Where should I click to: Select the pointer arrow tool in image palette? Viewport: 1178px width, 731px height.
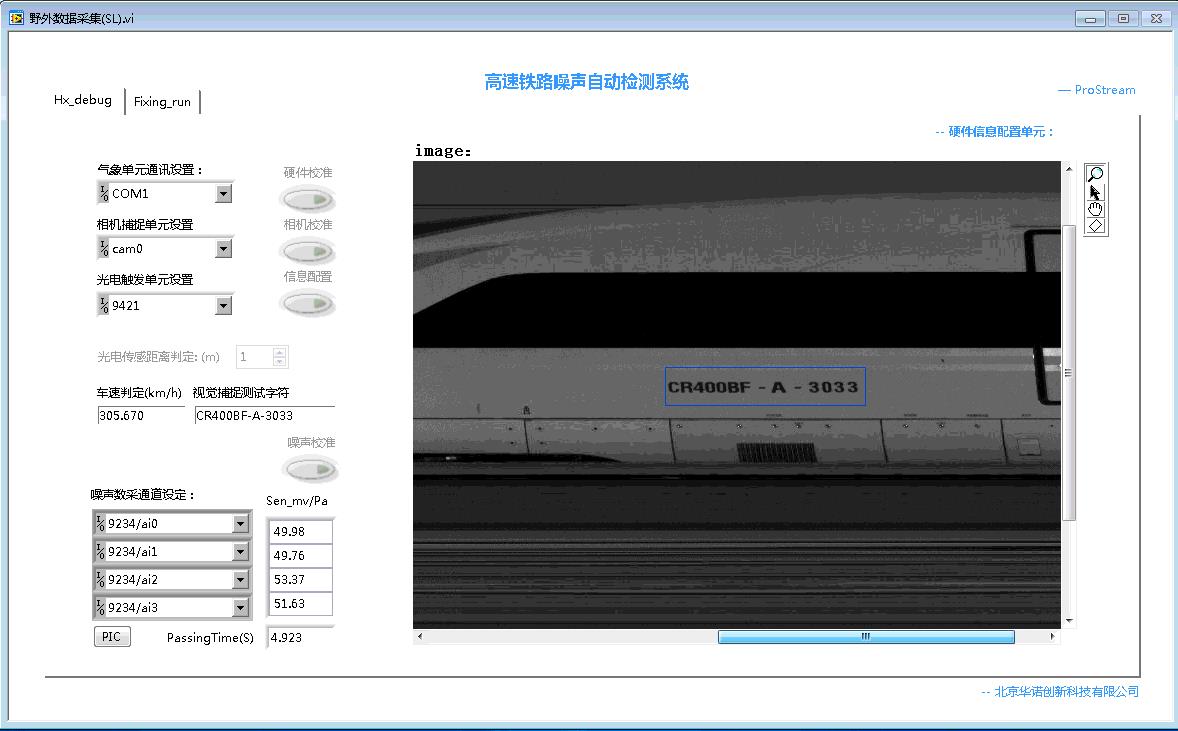click(x=1095, y=192)
